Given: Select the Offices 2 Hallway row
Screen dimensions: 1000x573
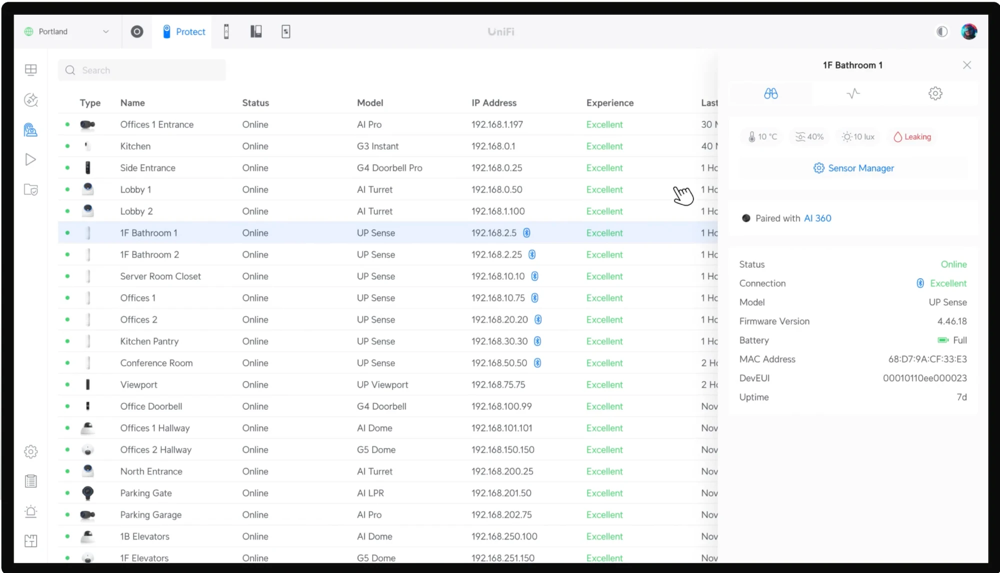Looking at the screenshot, I should (x=388, y=450).
